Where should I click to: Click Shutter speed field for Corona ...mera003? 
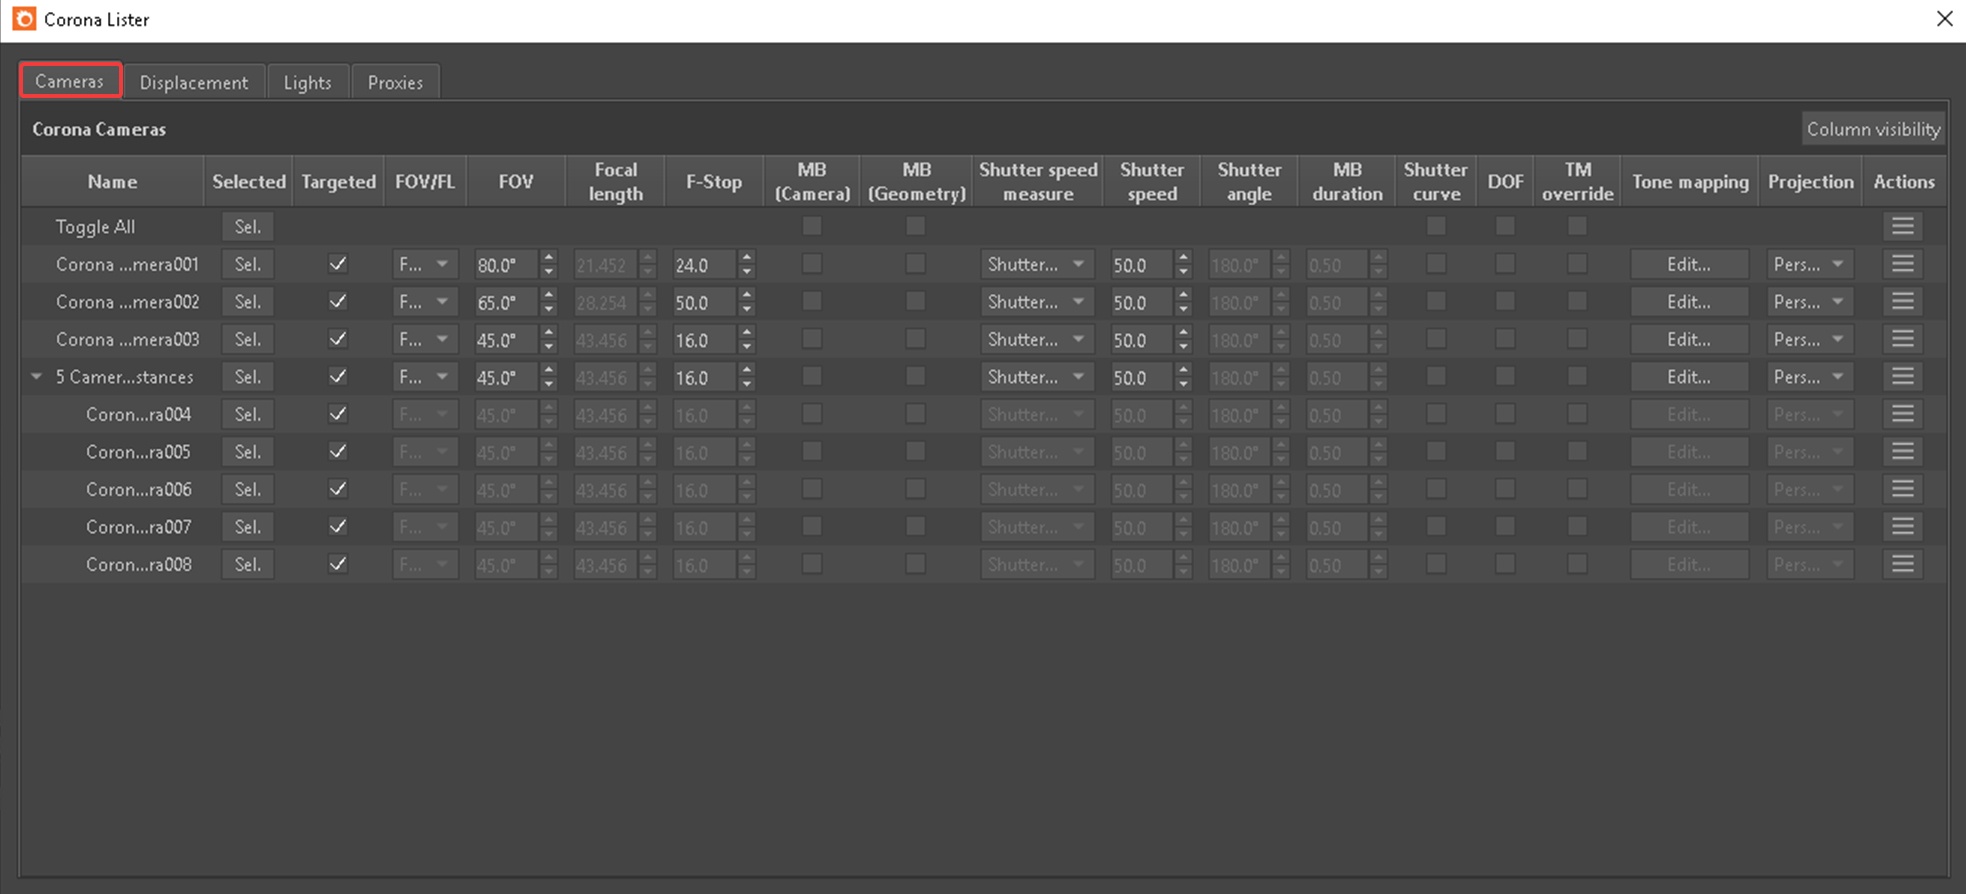(1142, 340)
